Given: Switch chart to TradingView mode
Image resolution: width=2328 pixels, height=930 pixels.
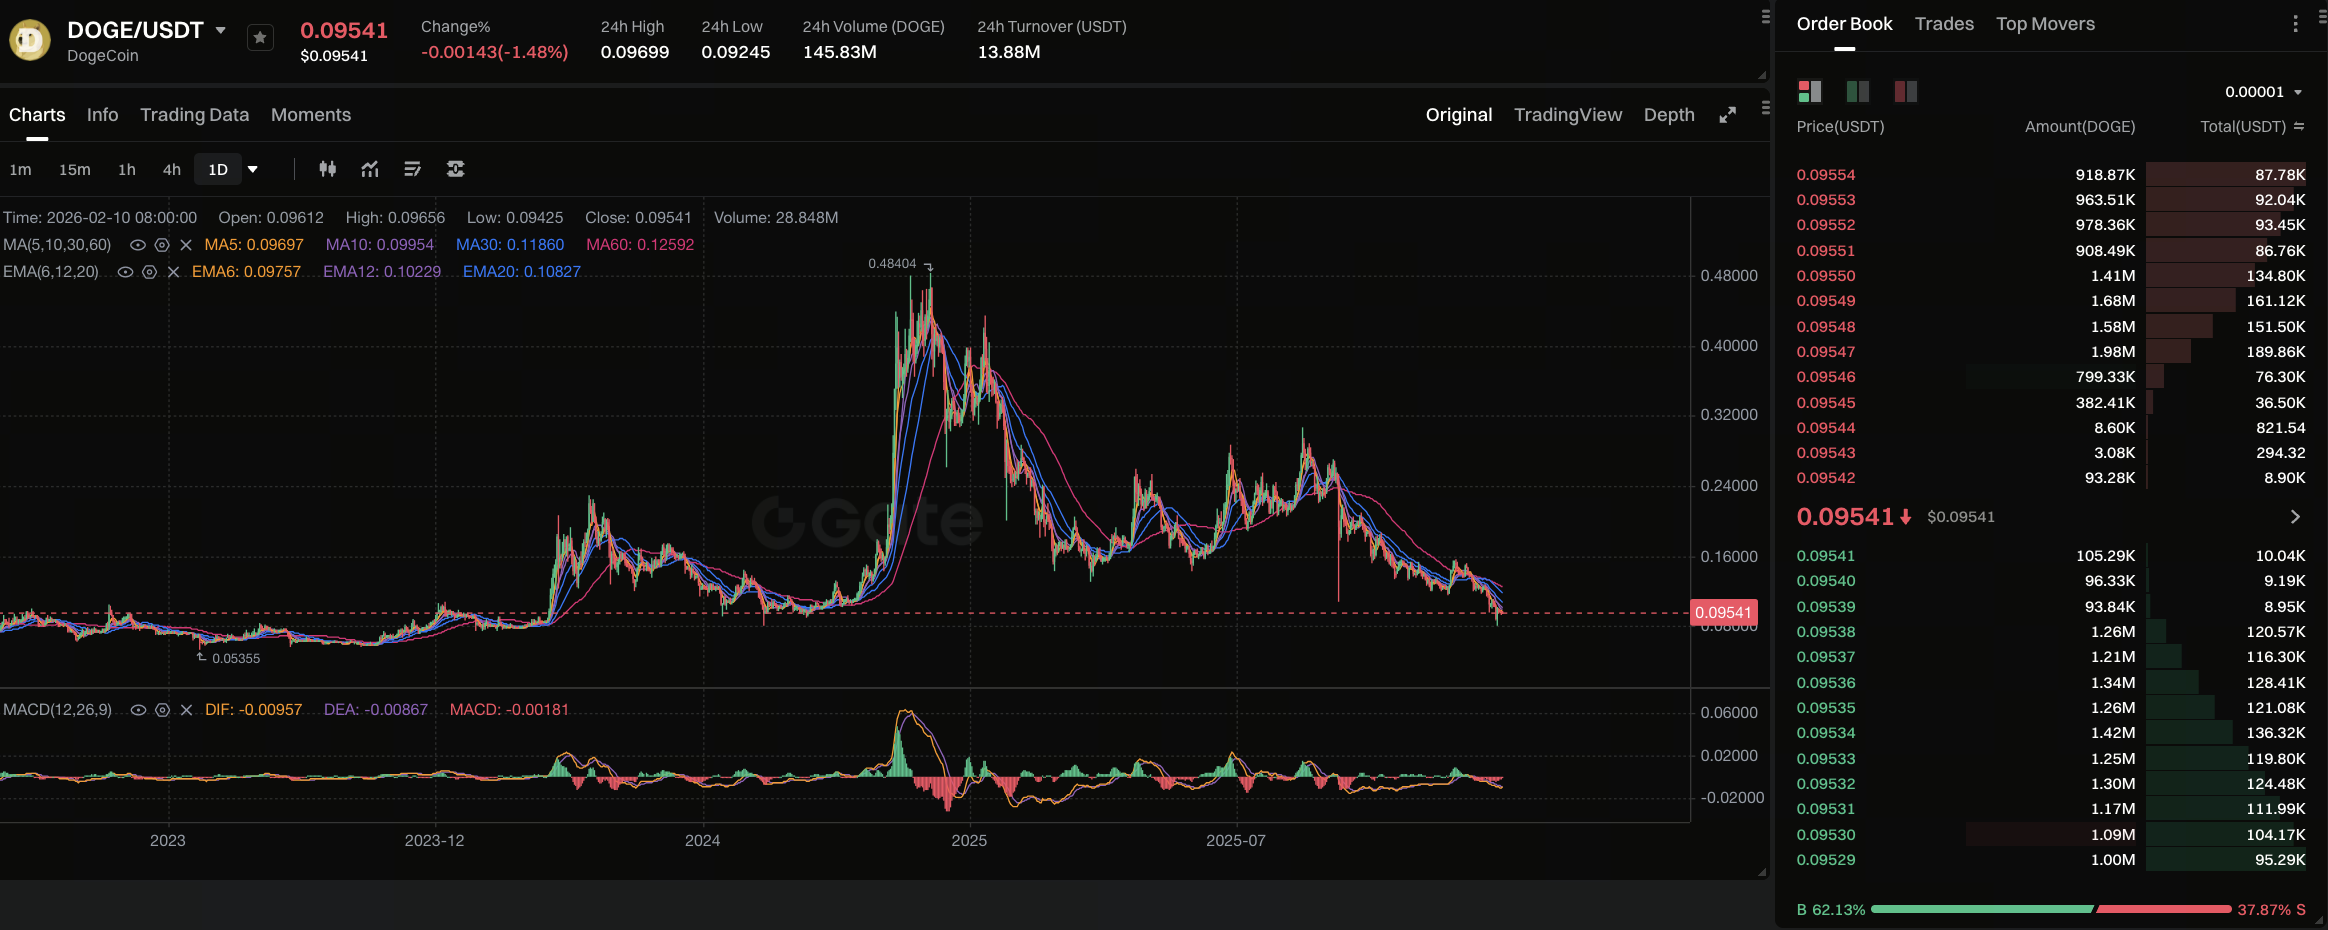Looking at the screenshot, I should pyautogui.click(x=1567, y=115).
